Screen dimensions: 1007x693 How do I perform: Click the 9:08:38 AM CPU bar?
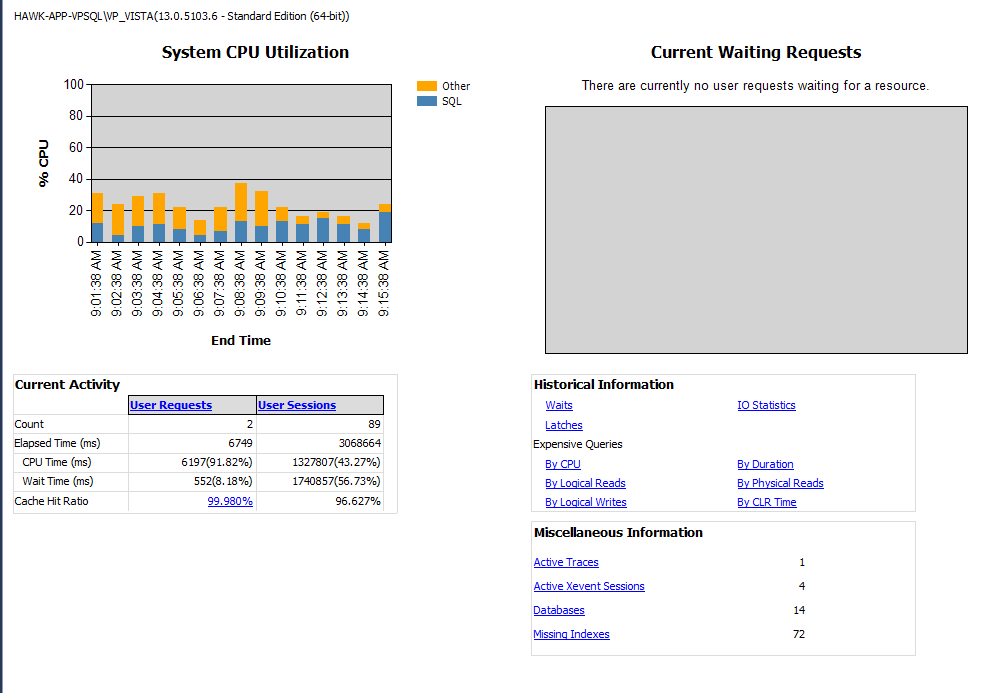(x=241, y=212)
